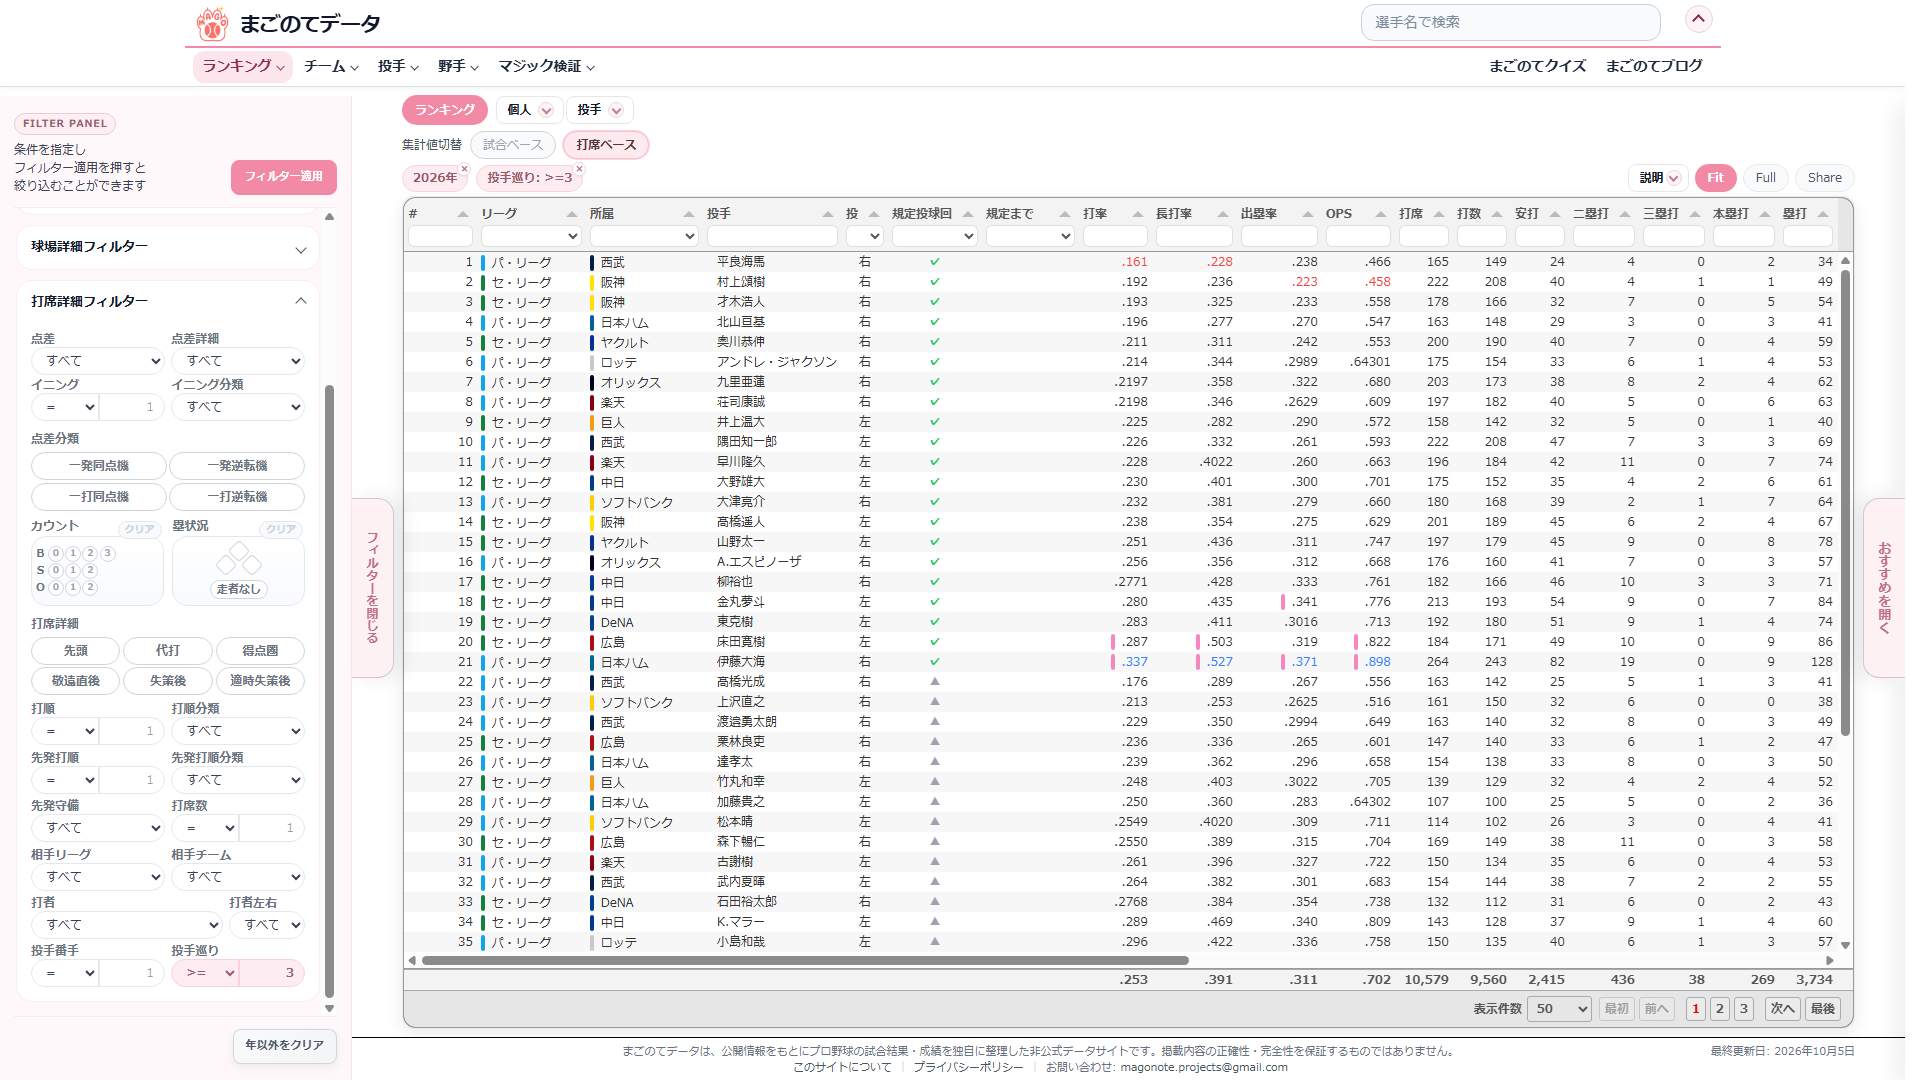Remove the 2026年 filter chip
This screenshot has height=1080, width=1920.
pyautogui.click(x=464, y=169)
